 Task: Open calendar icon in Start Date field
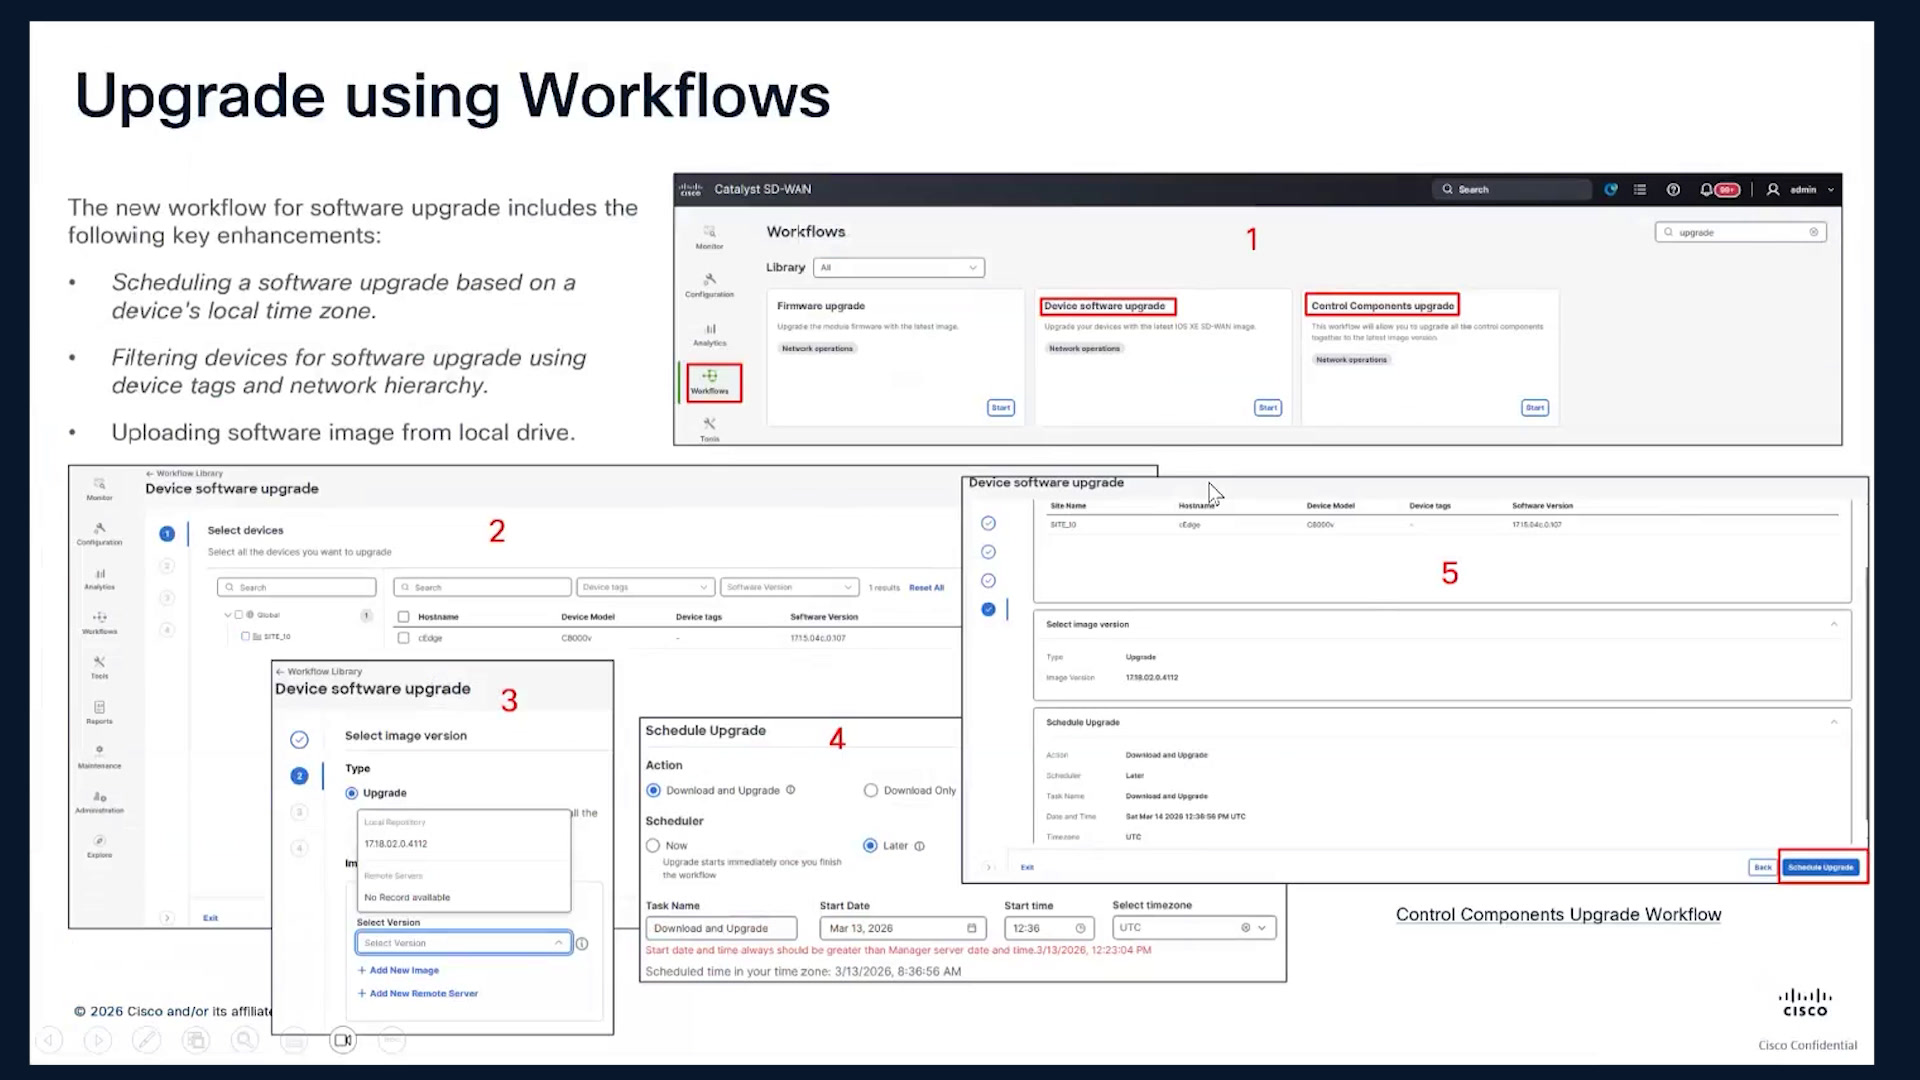(x=971, y=928)
